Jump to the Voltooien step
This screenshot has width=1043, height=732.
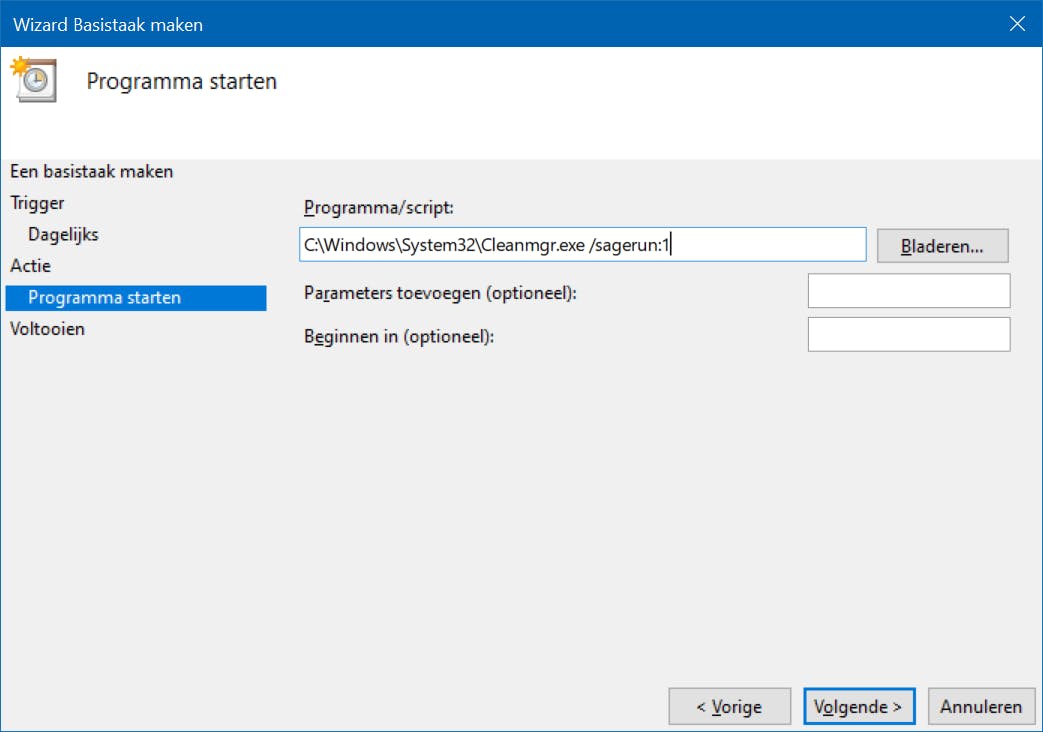click(x=47, y=329)
